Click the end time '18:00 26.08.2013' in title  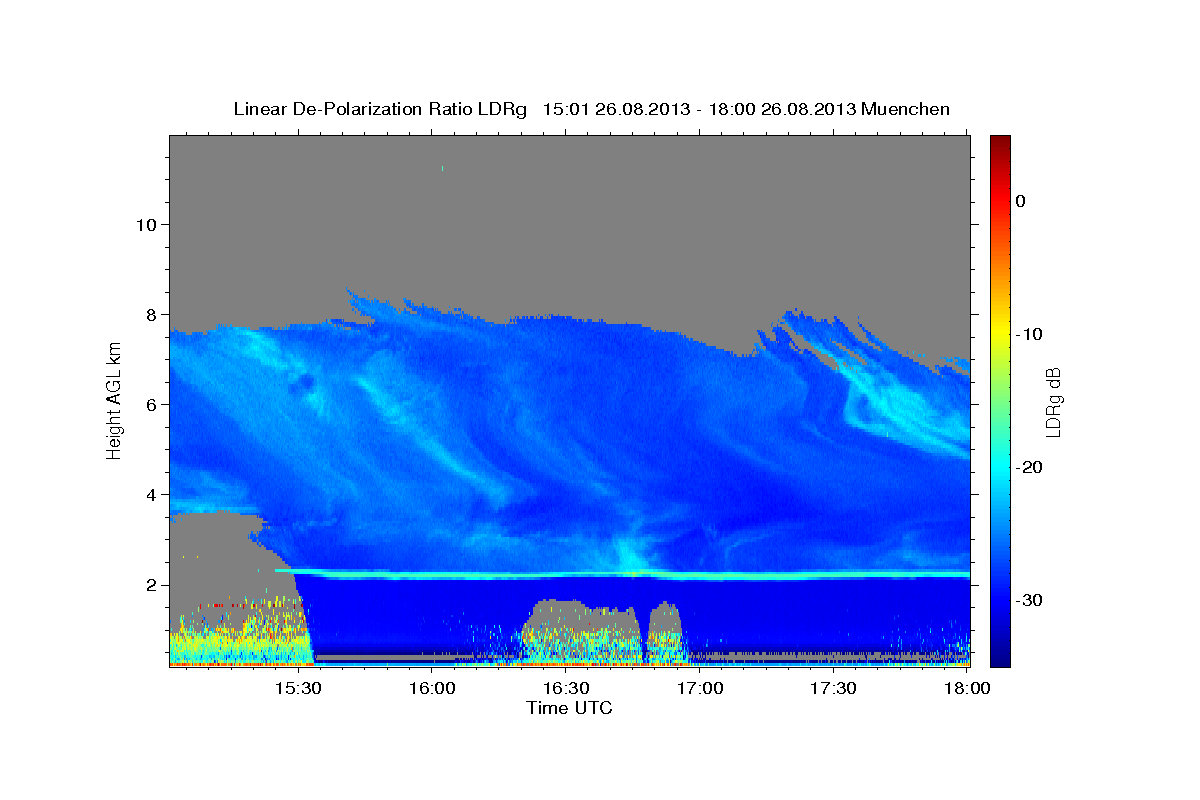coord(782,109)
